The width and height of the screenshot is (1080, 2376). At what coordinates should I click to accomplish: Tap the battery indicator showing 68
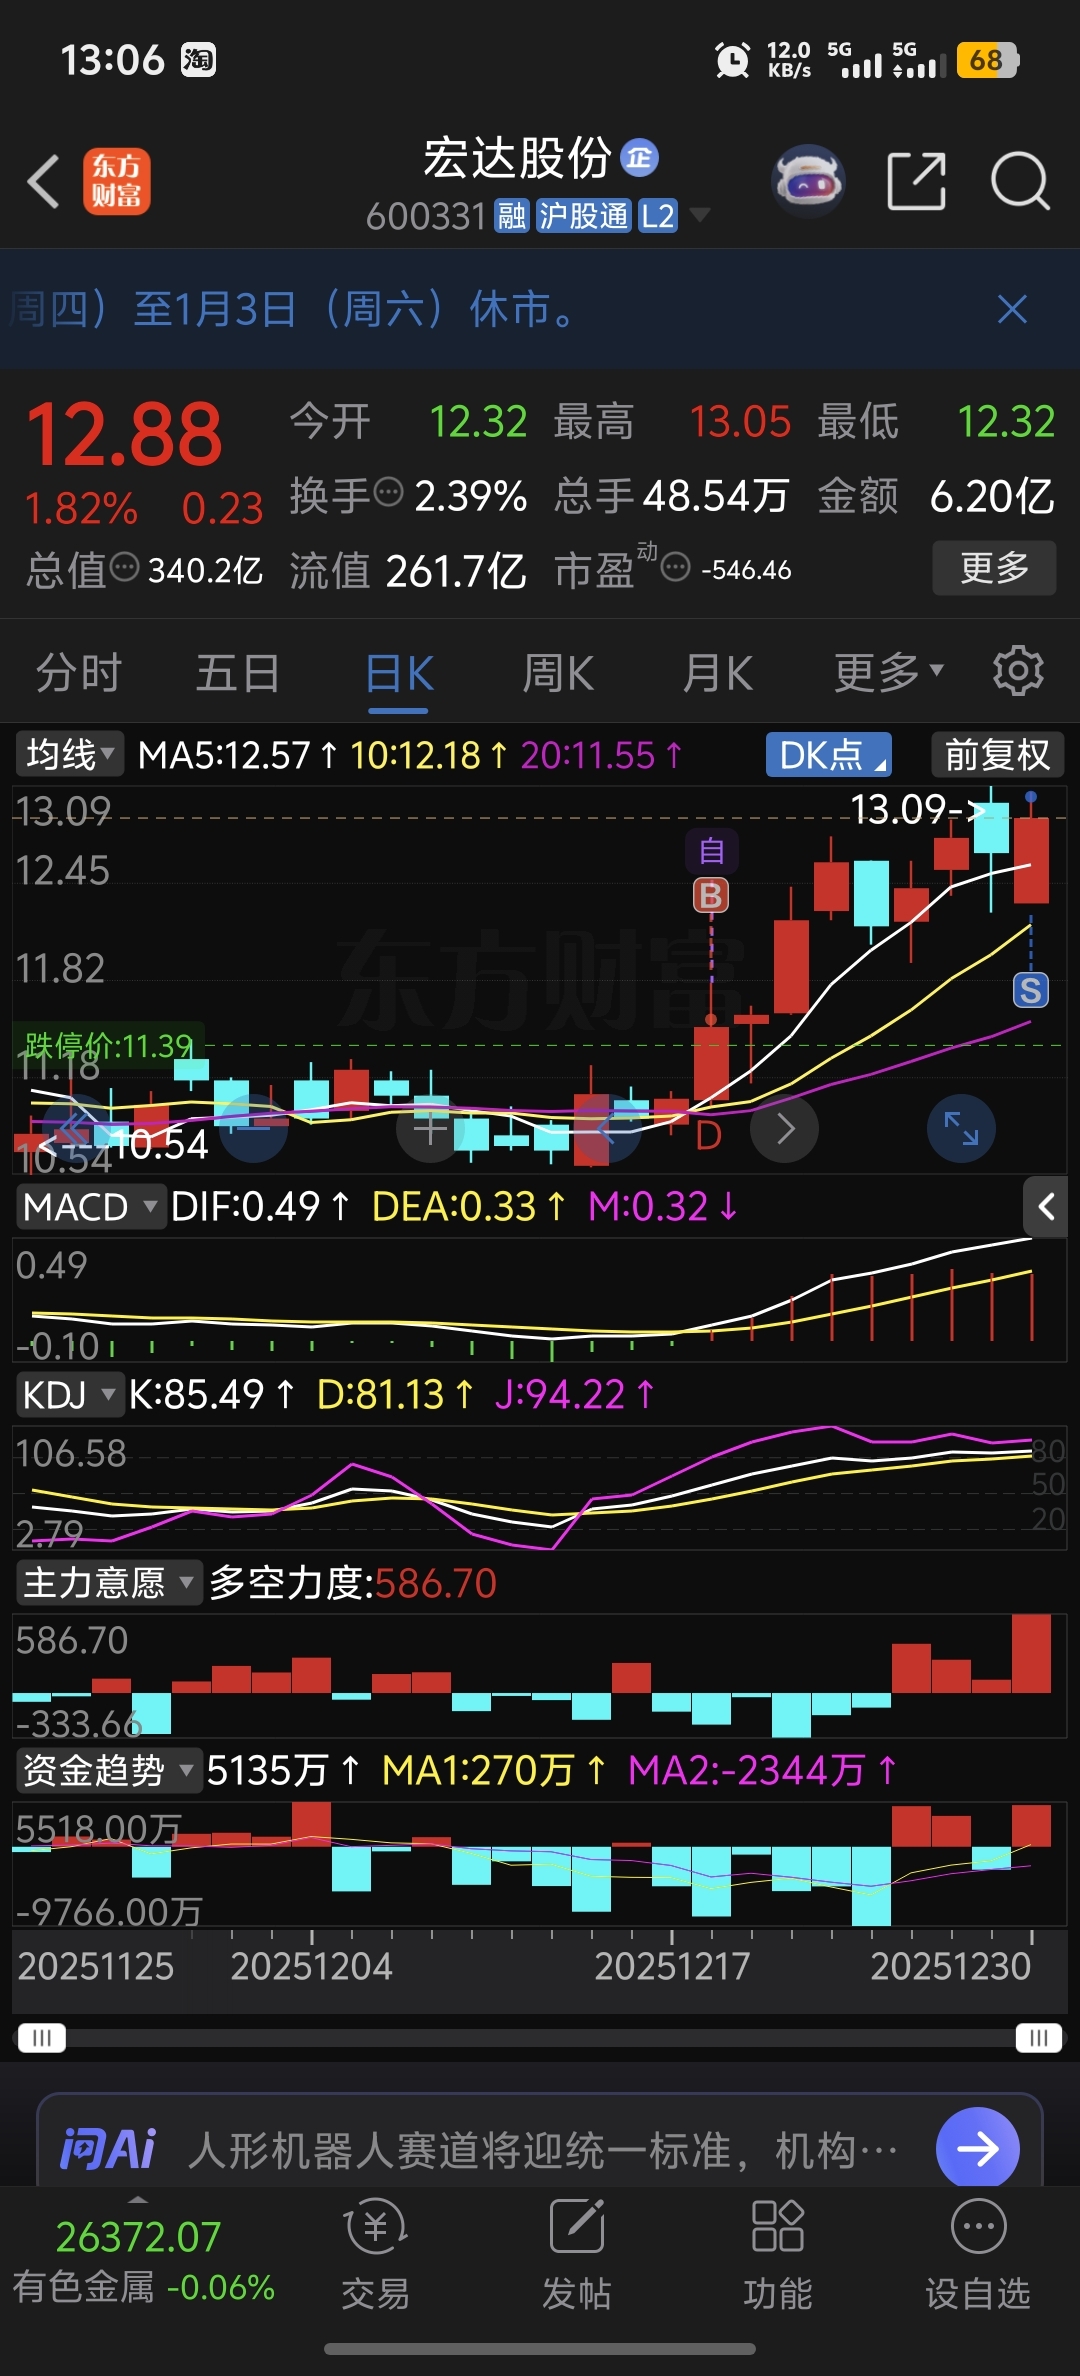[x=988, y=60]
